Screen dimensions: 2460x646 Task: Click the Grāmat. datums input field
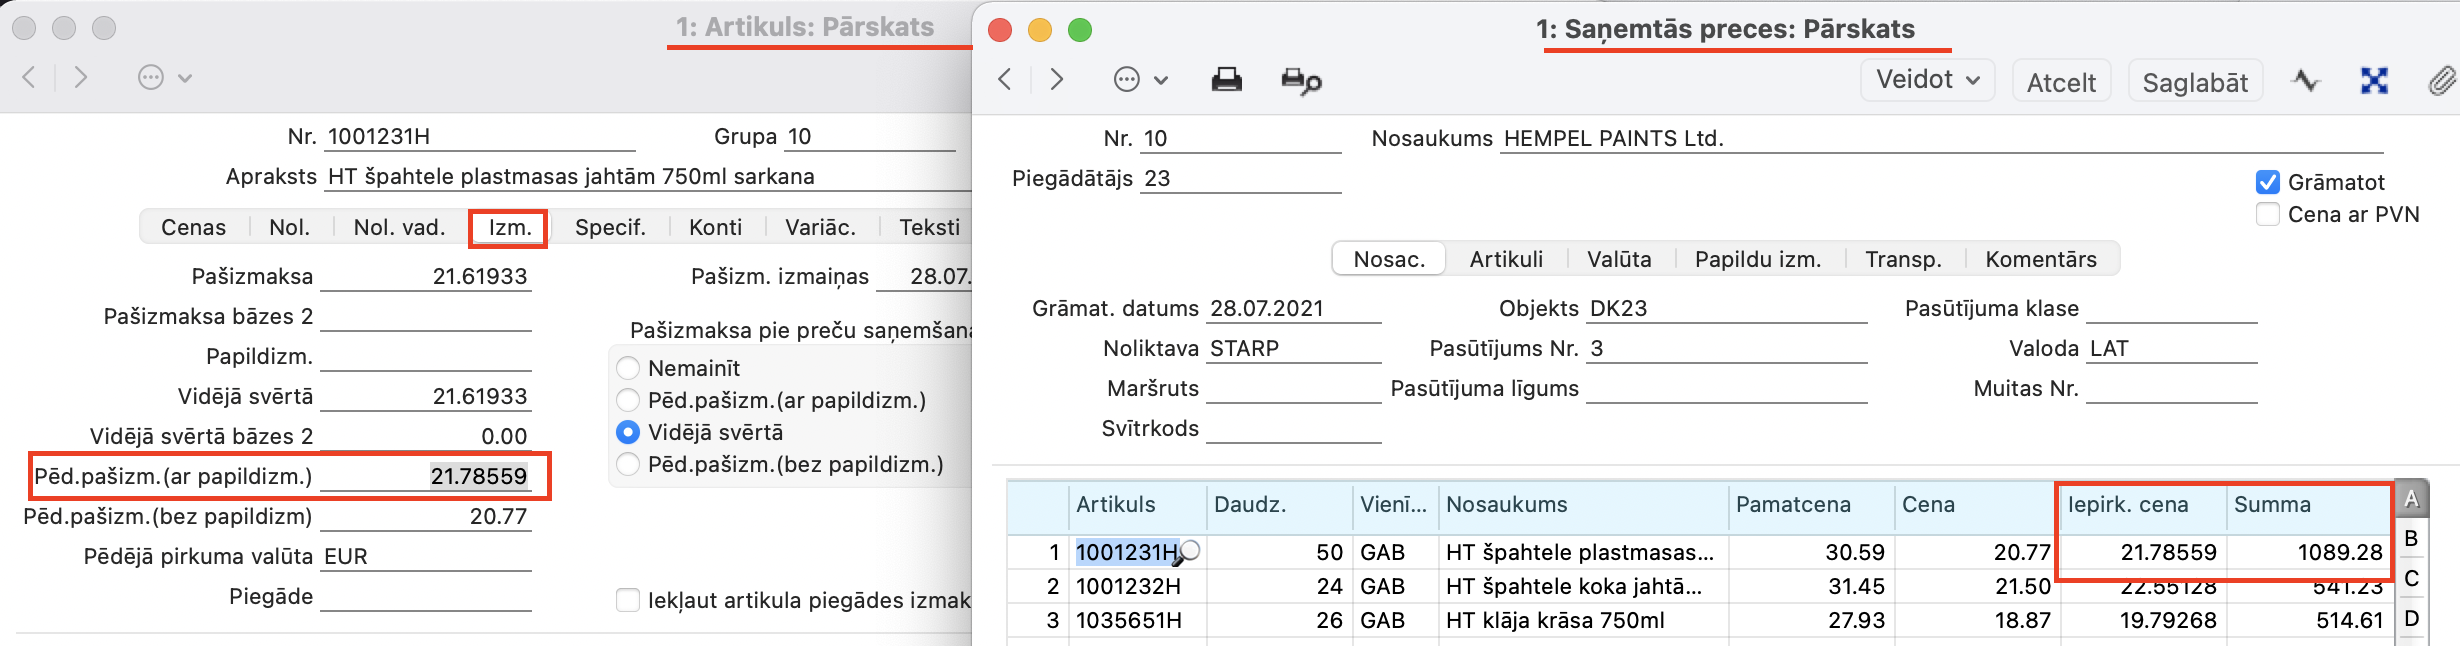coord(1293,309)
